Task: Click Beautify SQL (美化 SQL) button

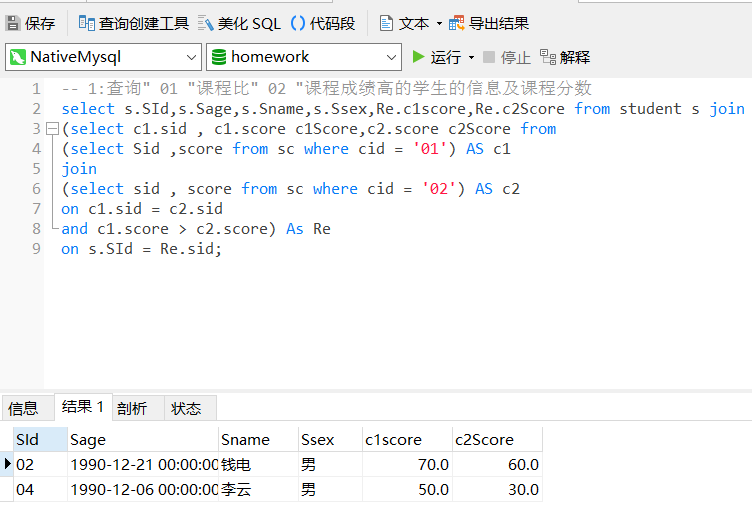Action: [239, 23]
